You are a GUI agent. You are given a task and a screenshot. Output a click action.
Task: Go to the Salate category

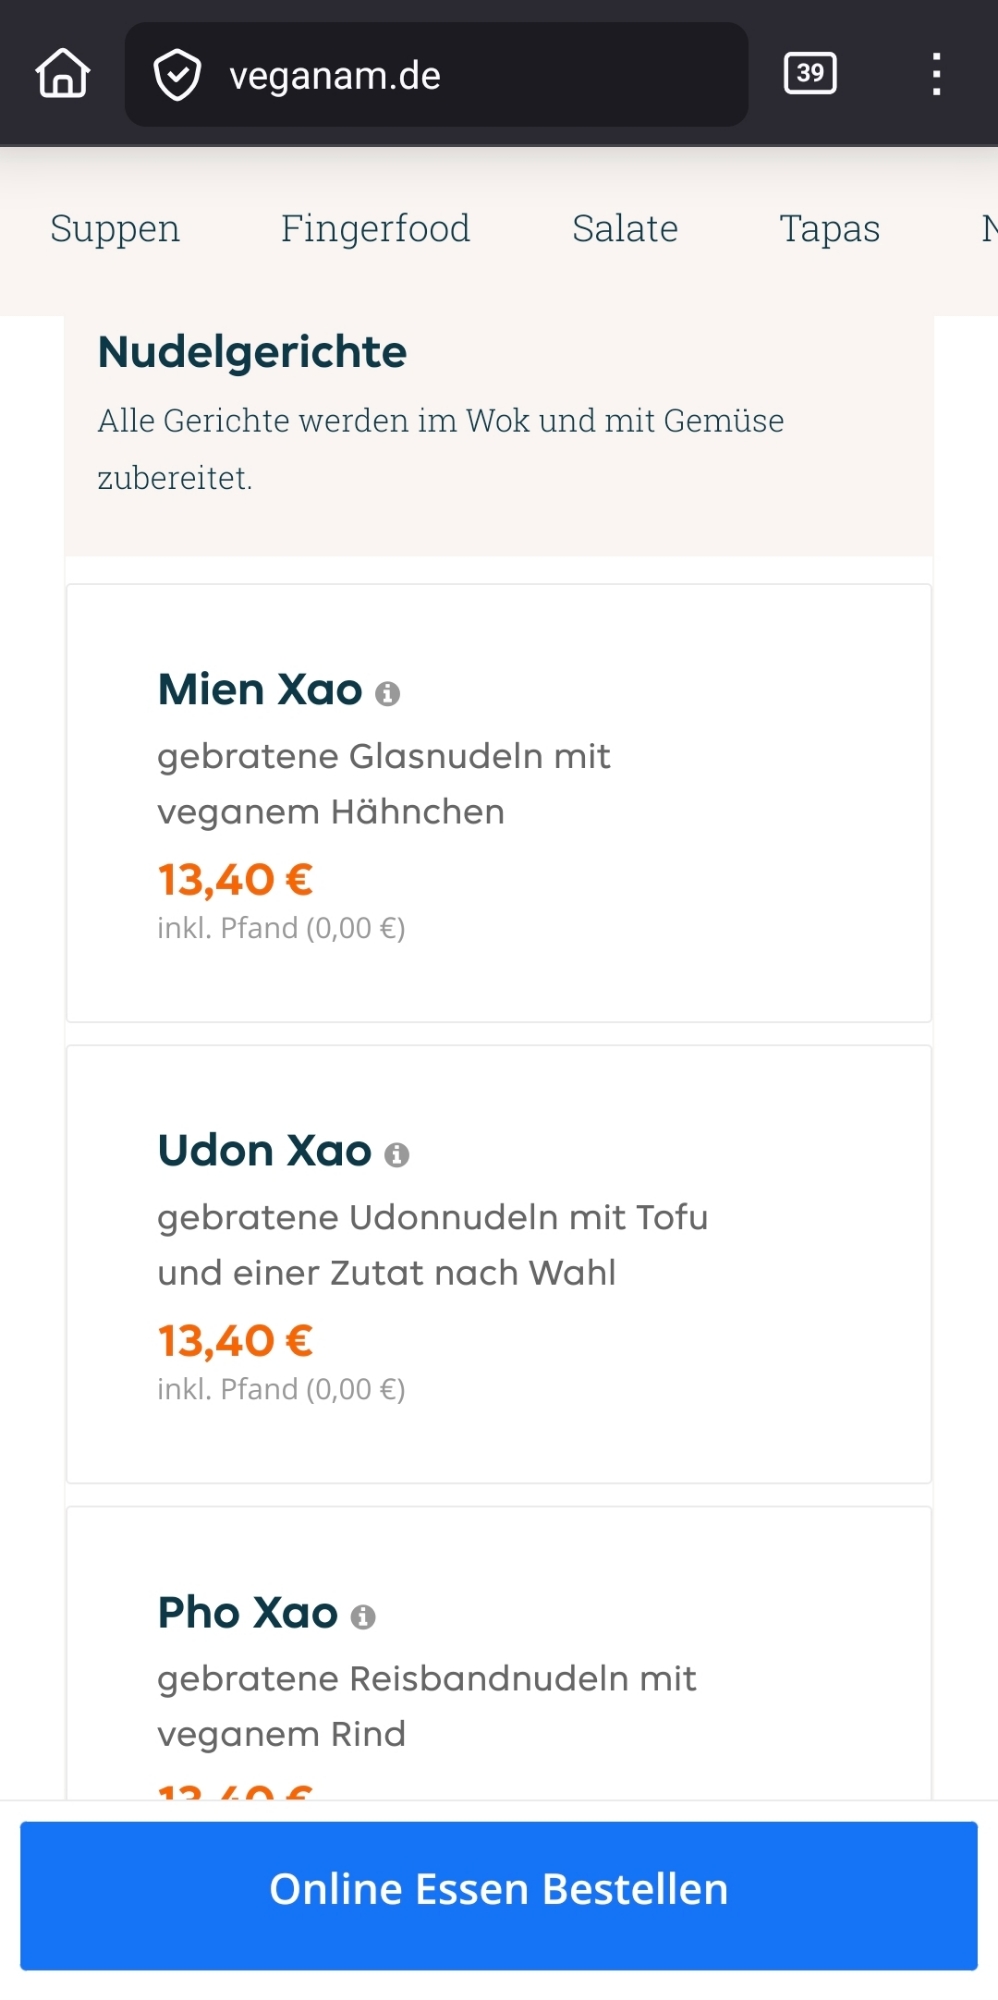click(625, 229)
